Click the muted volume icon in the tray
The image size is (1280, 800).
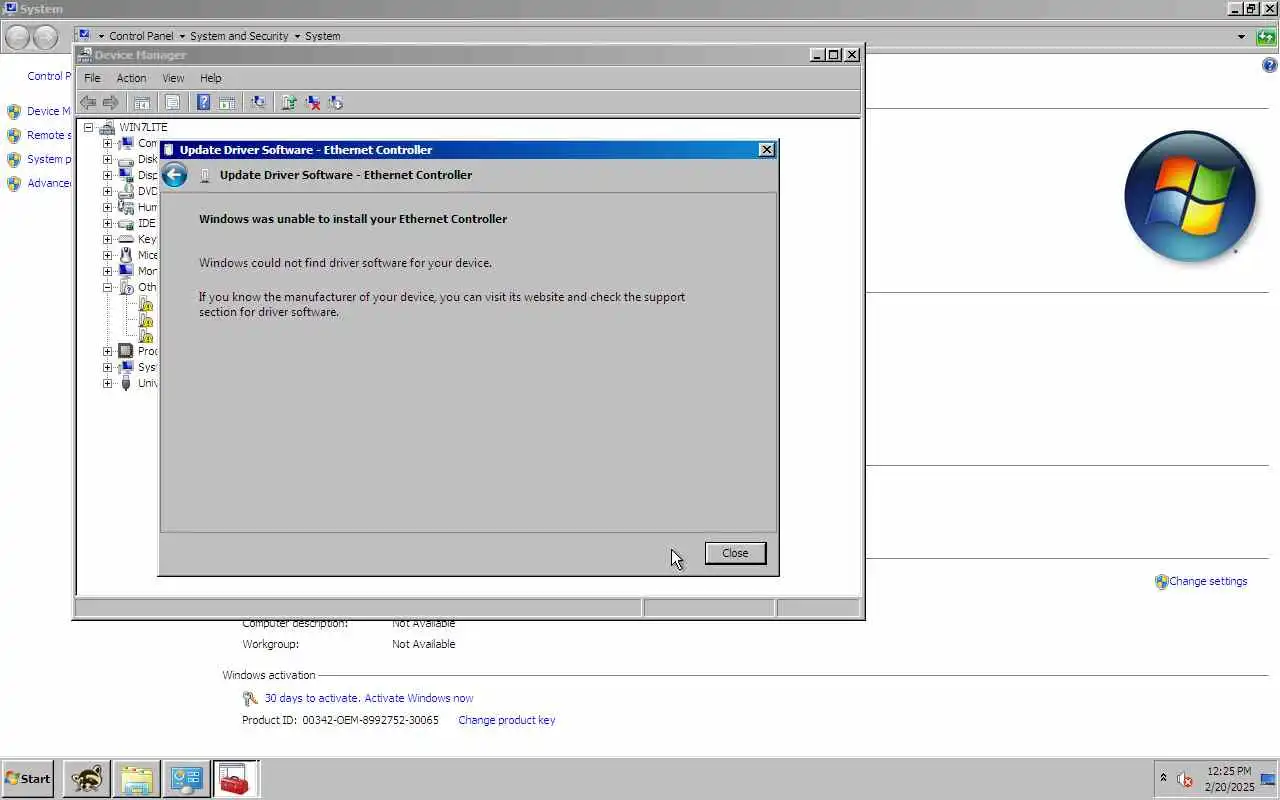1185,779
